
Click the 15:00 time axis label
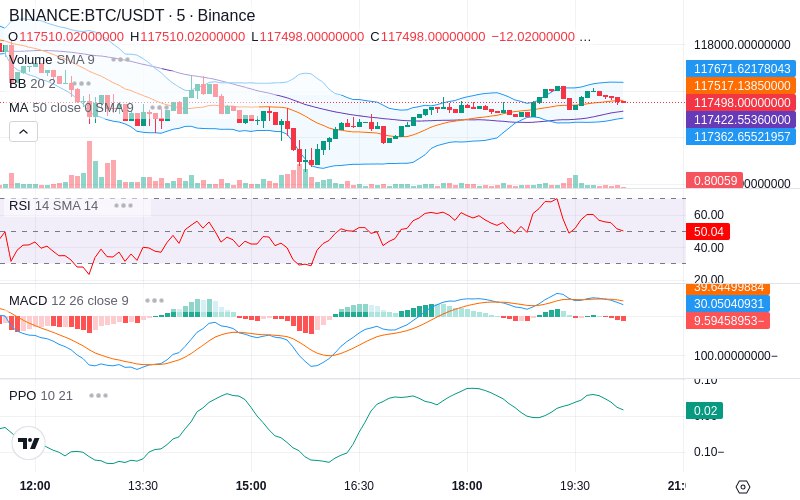251,486
